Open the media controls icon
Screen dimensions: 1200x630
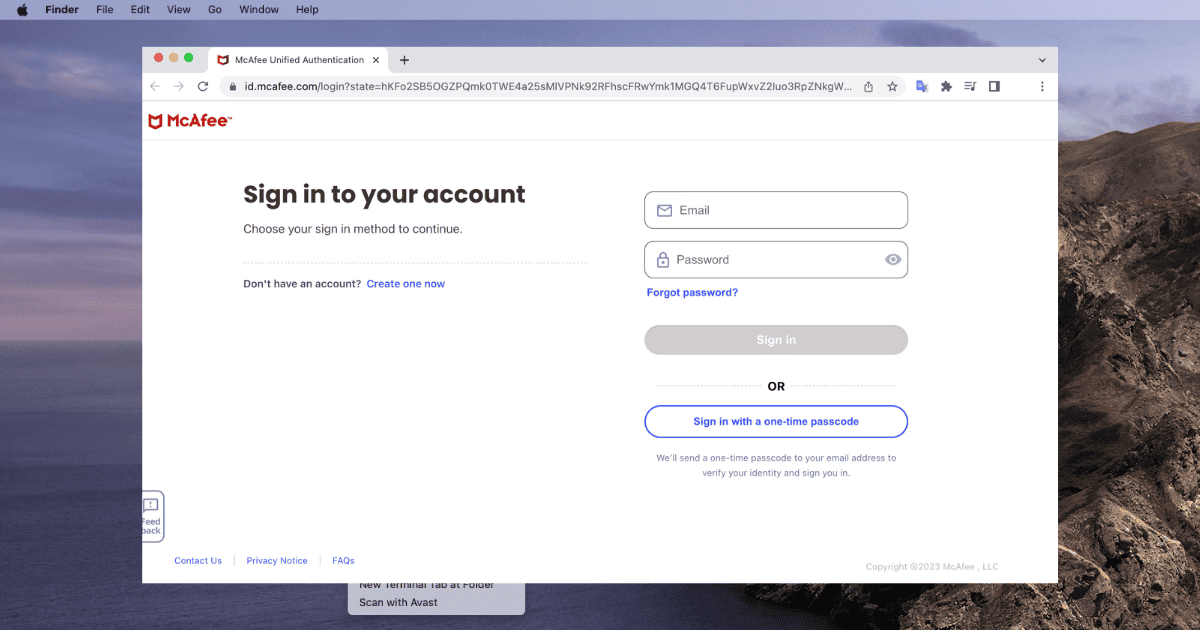(x=970, y=87)
